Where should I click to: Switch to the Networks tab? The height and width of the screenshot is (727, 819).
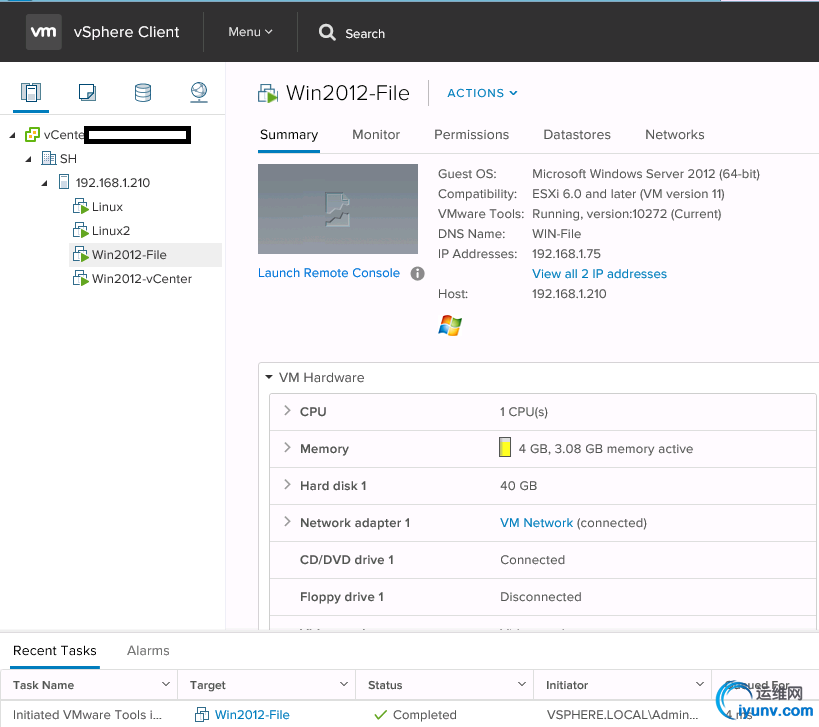click(675, 135)
